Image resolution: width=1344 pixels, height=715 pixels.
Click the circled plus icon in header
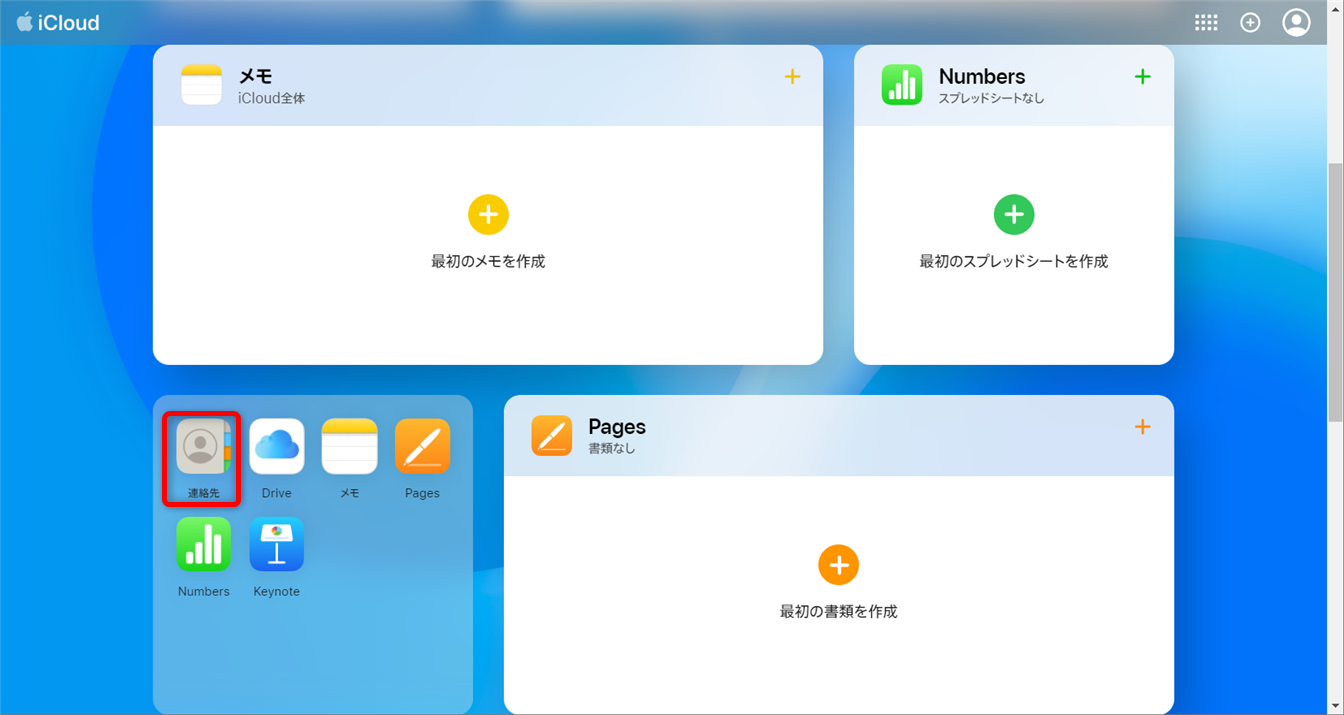point(1250,23)
